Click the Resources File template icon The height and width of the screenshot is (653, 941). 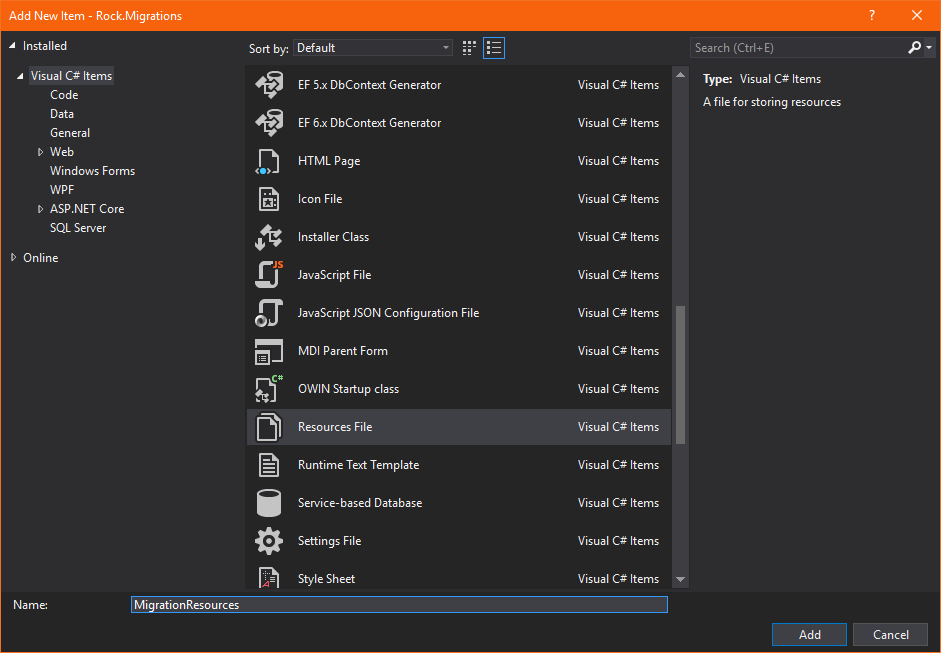point(268,427)
